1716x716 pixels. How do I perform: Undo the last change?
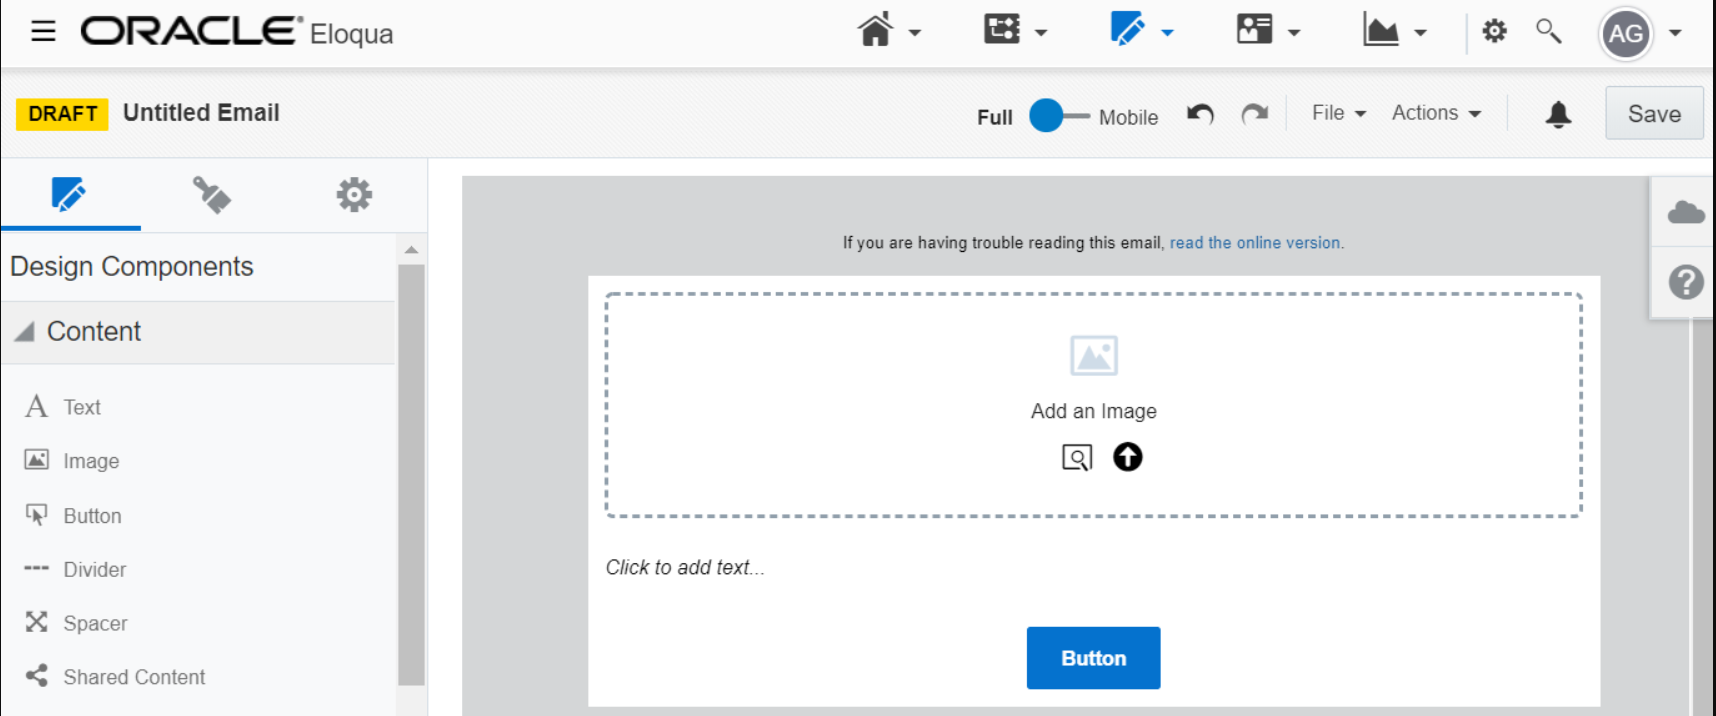pyautogui.click(x=1200, y=114)
